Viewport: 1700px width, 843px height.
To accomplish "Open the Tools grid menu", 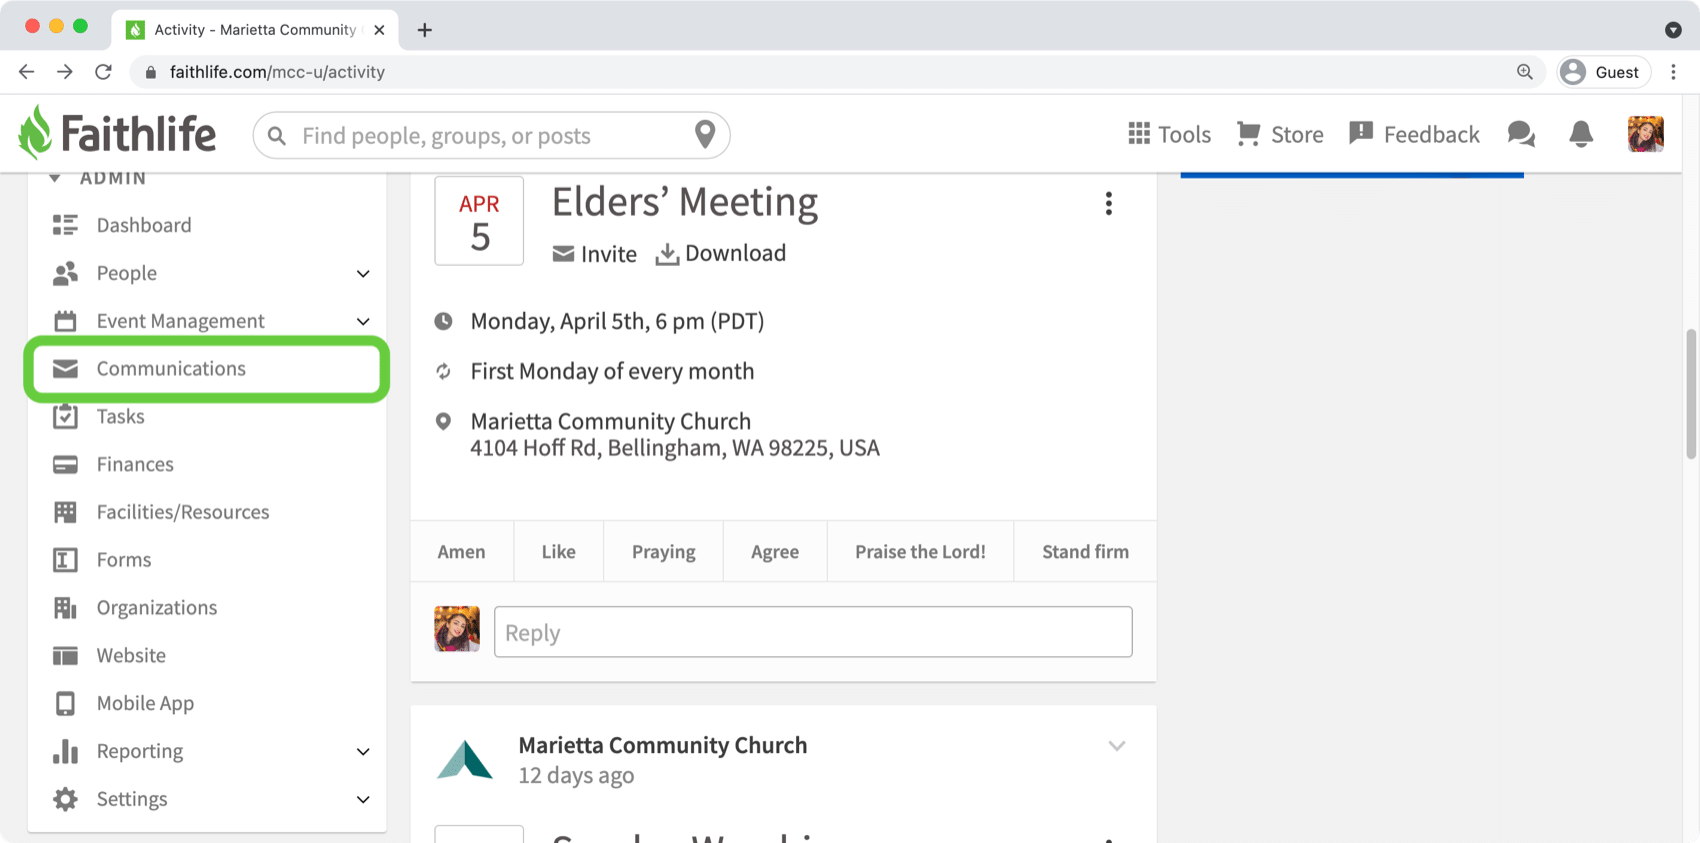I will [1169, 134].
